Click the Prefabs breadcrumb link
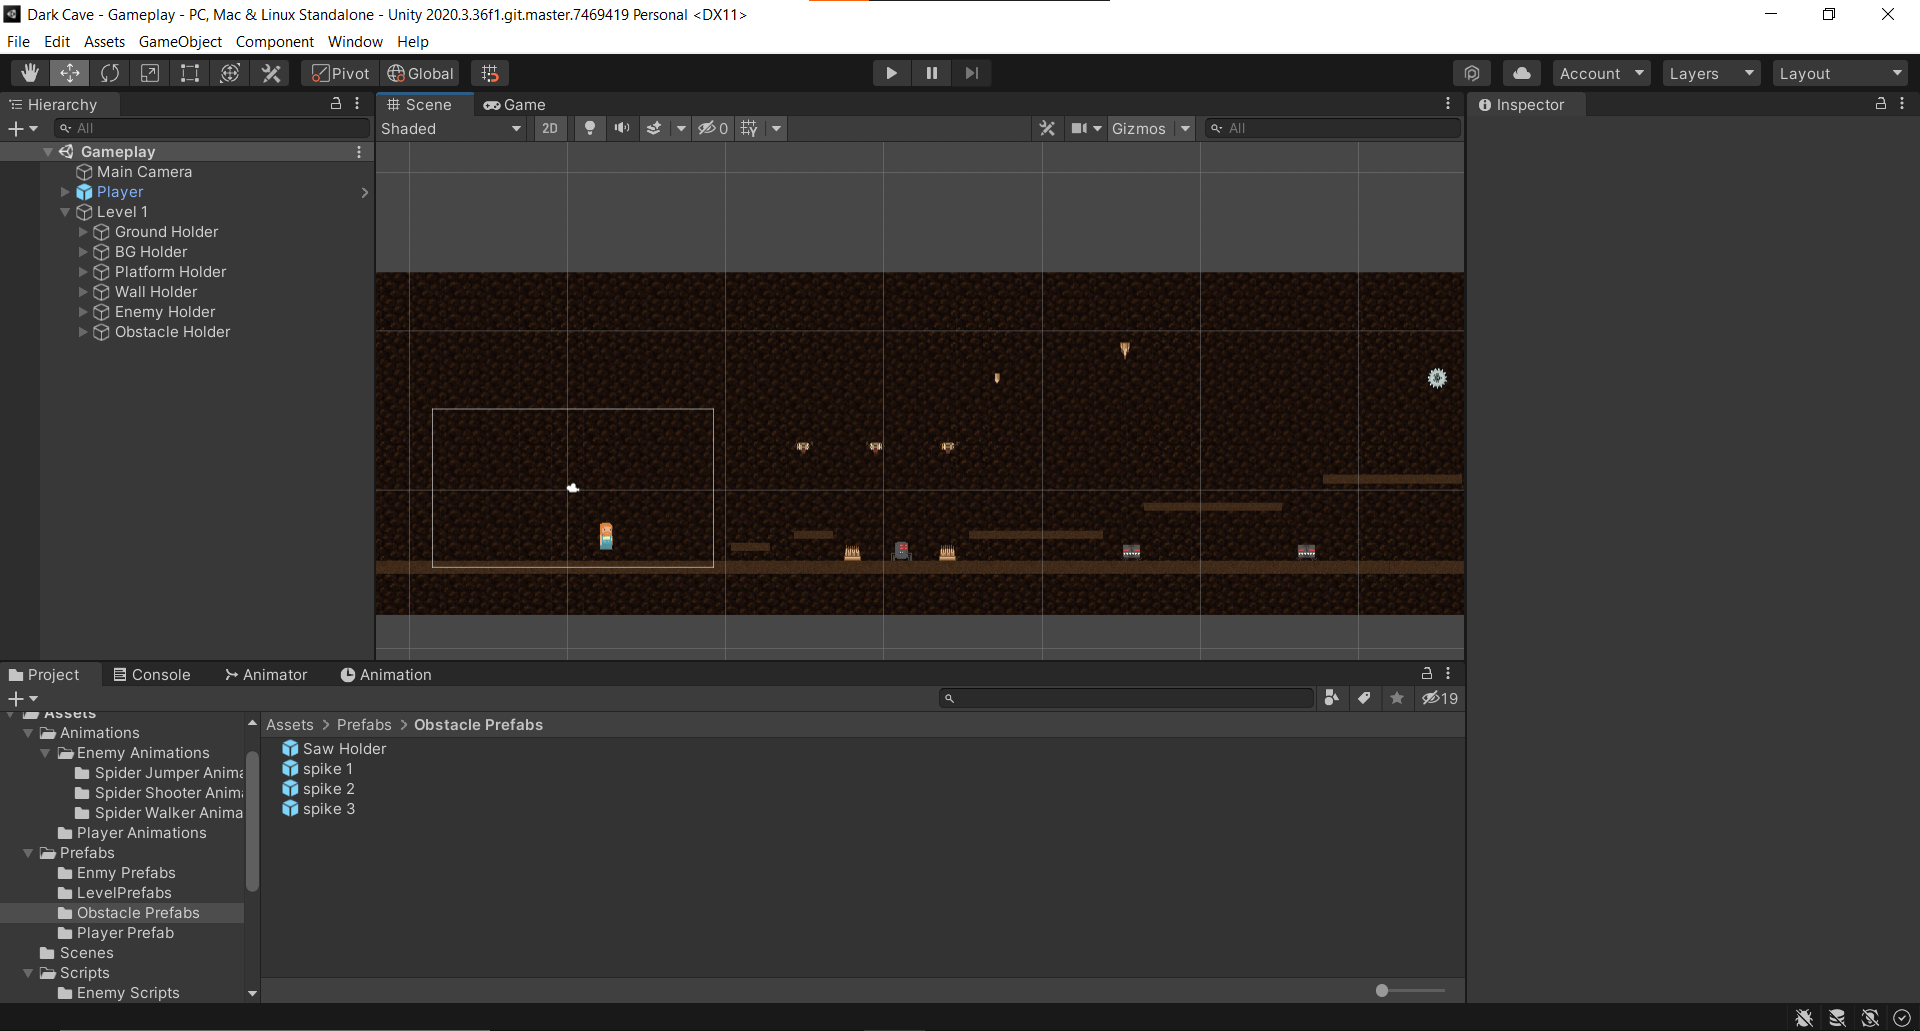 click(x=363, y=724)
